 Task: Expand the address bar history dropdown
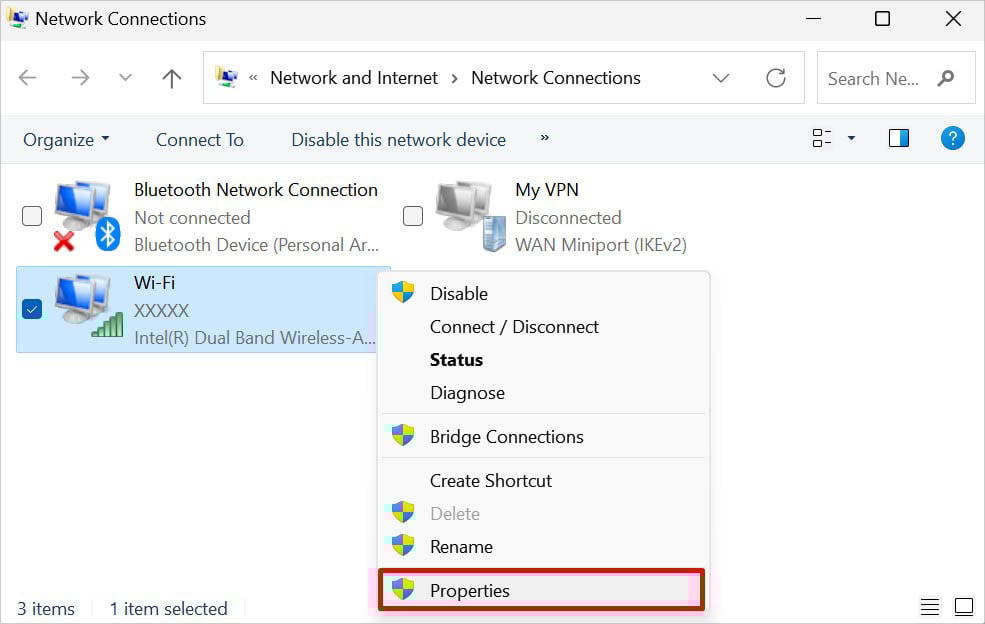click(x=720, y=78)
